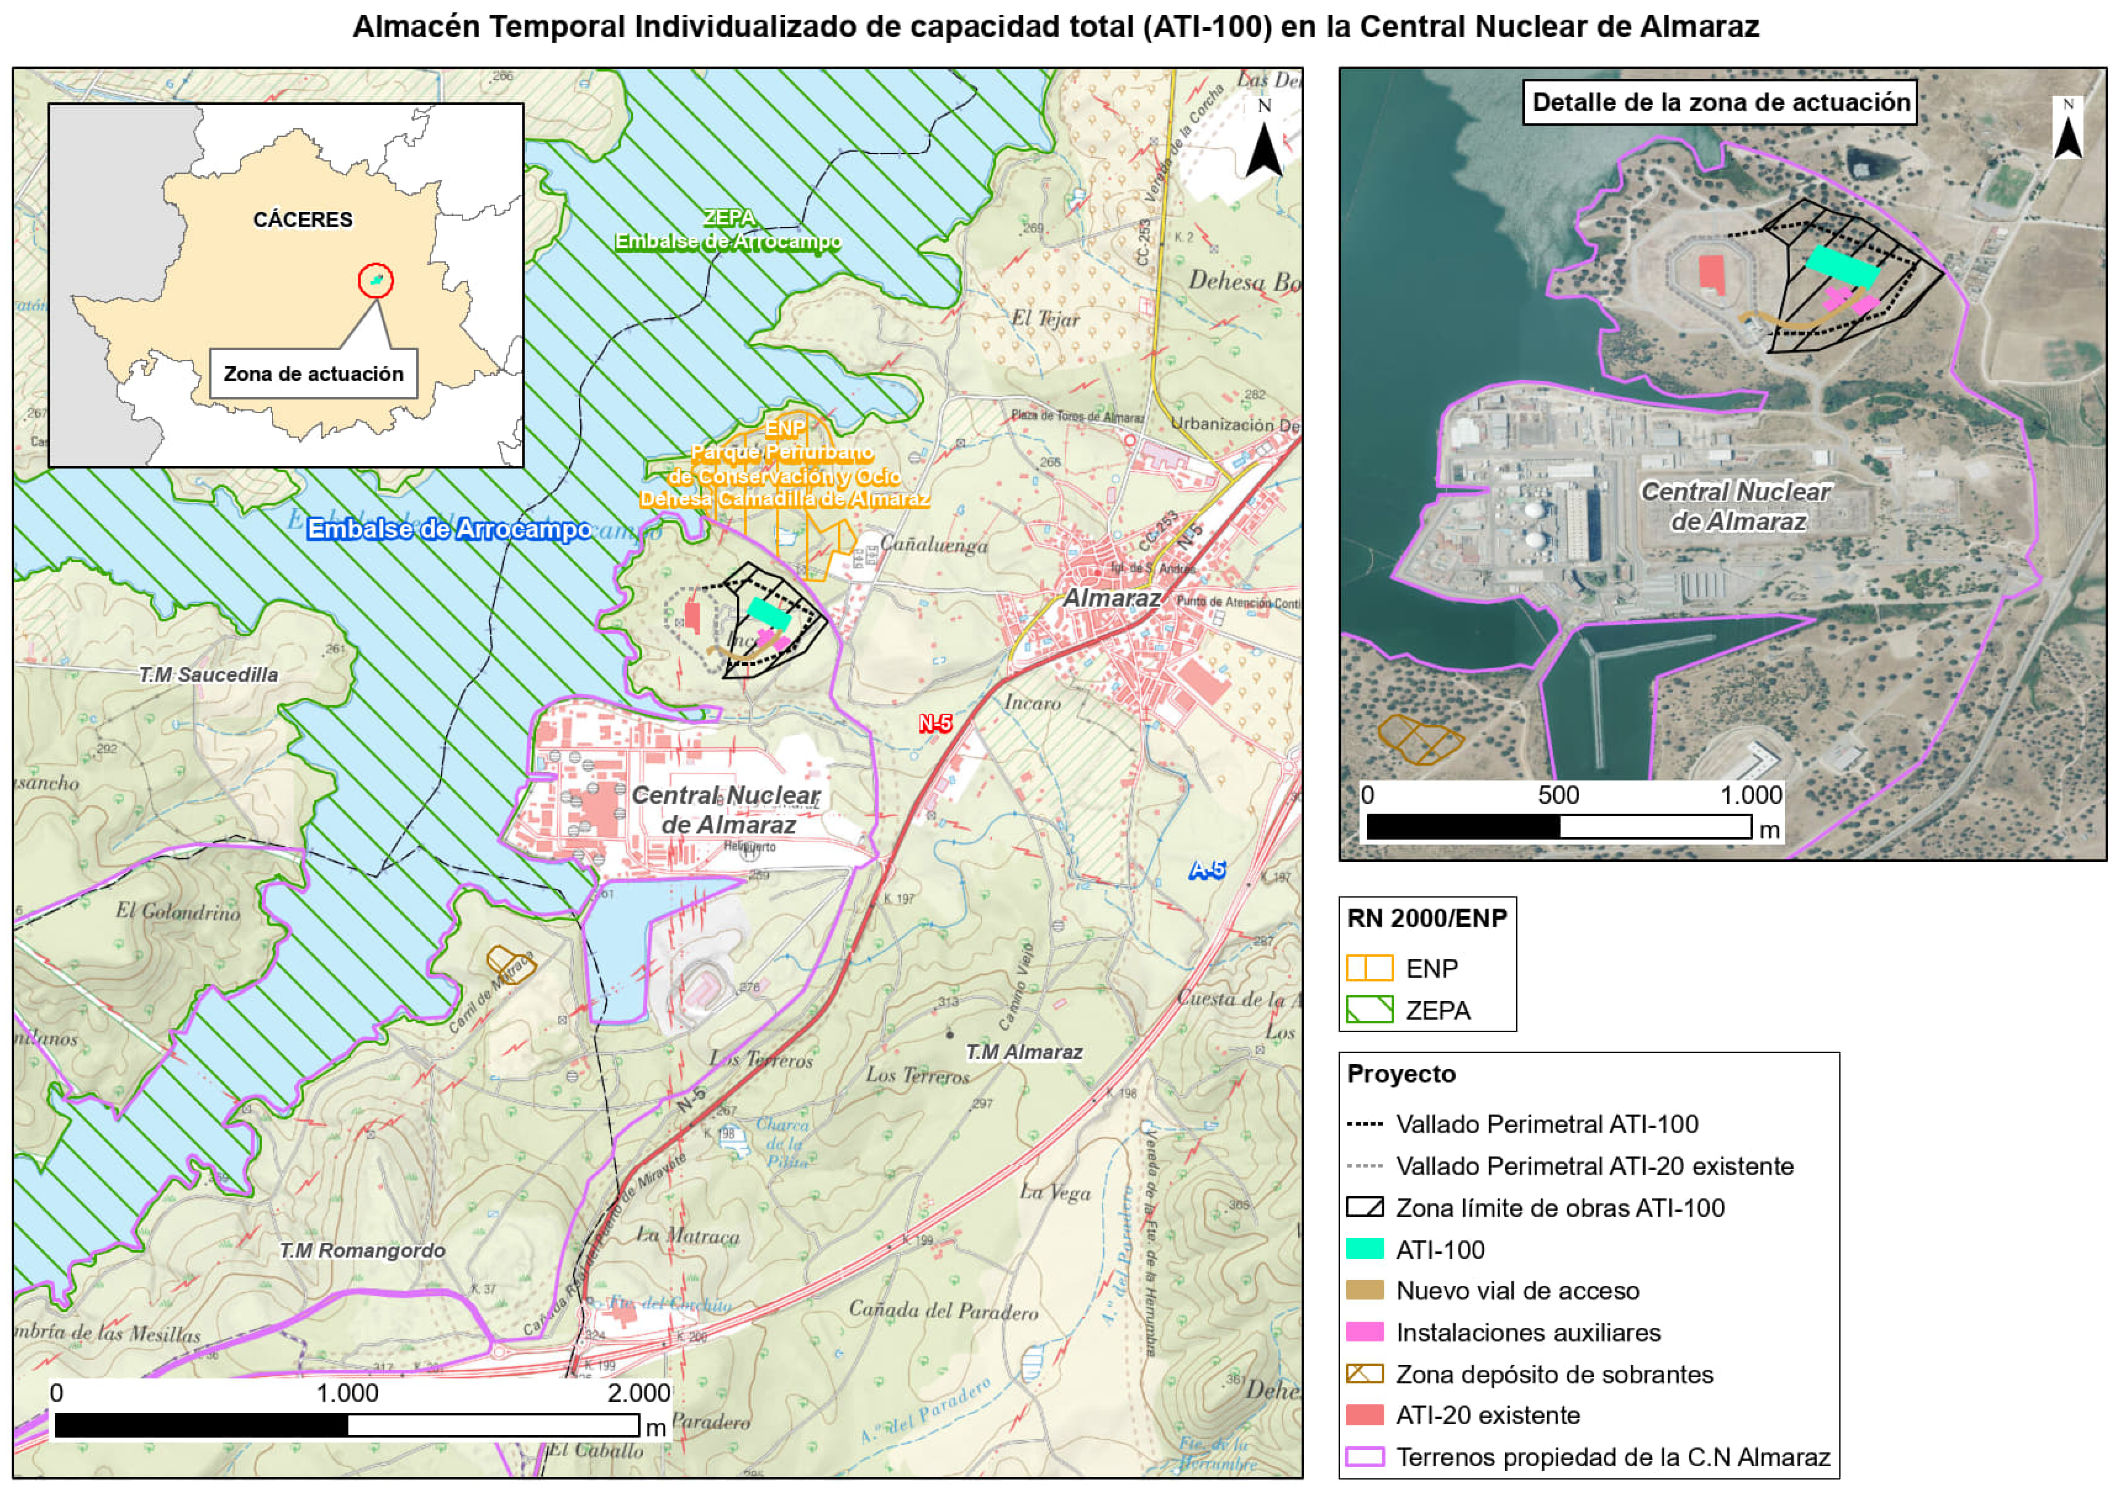The height and width of the screenshot is (1490, 2126).
Task: Click the north arrow on main map
Action: 1264,148
